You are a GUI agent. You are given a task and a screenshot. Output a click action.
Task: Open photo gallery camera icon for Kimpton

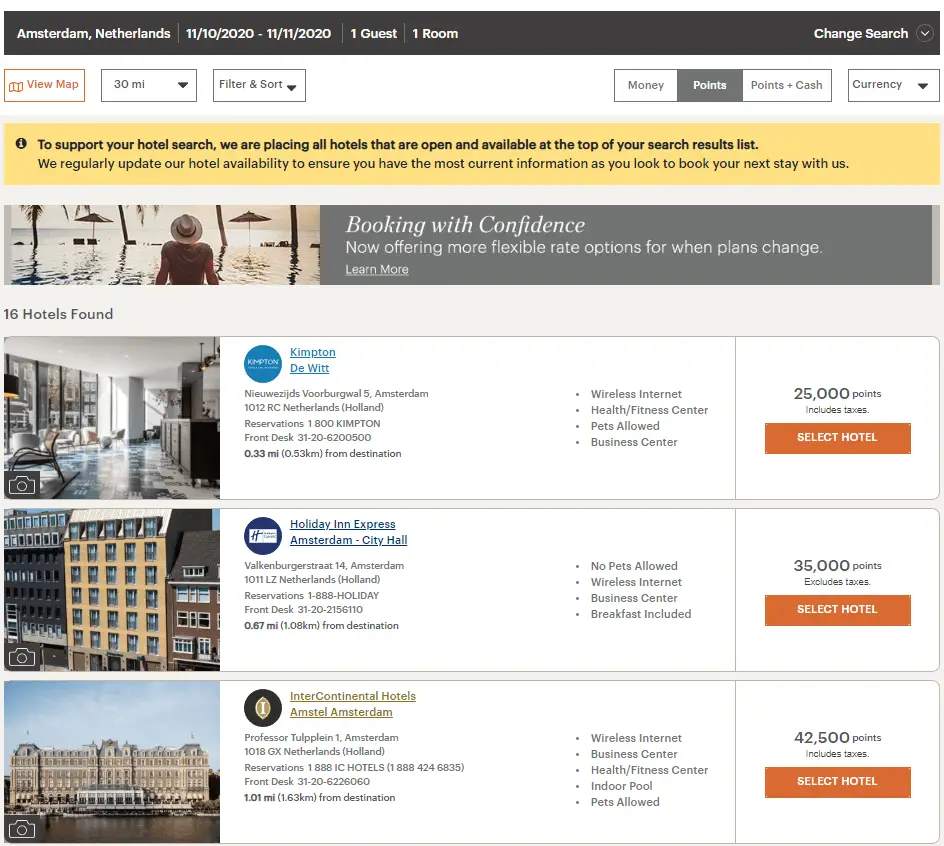click(x=22, y=485)
